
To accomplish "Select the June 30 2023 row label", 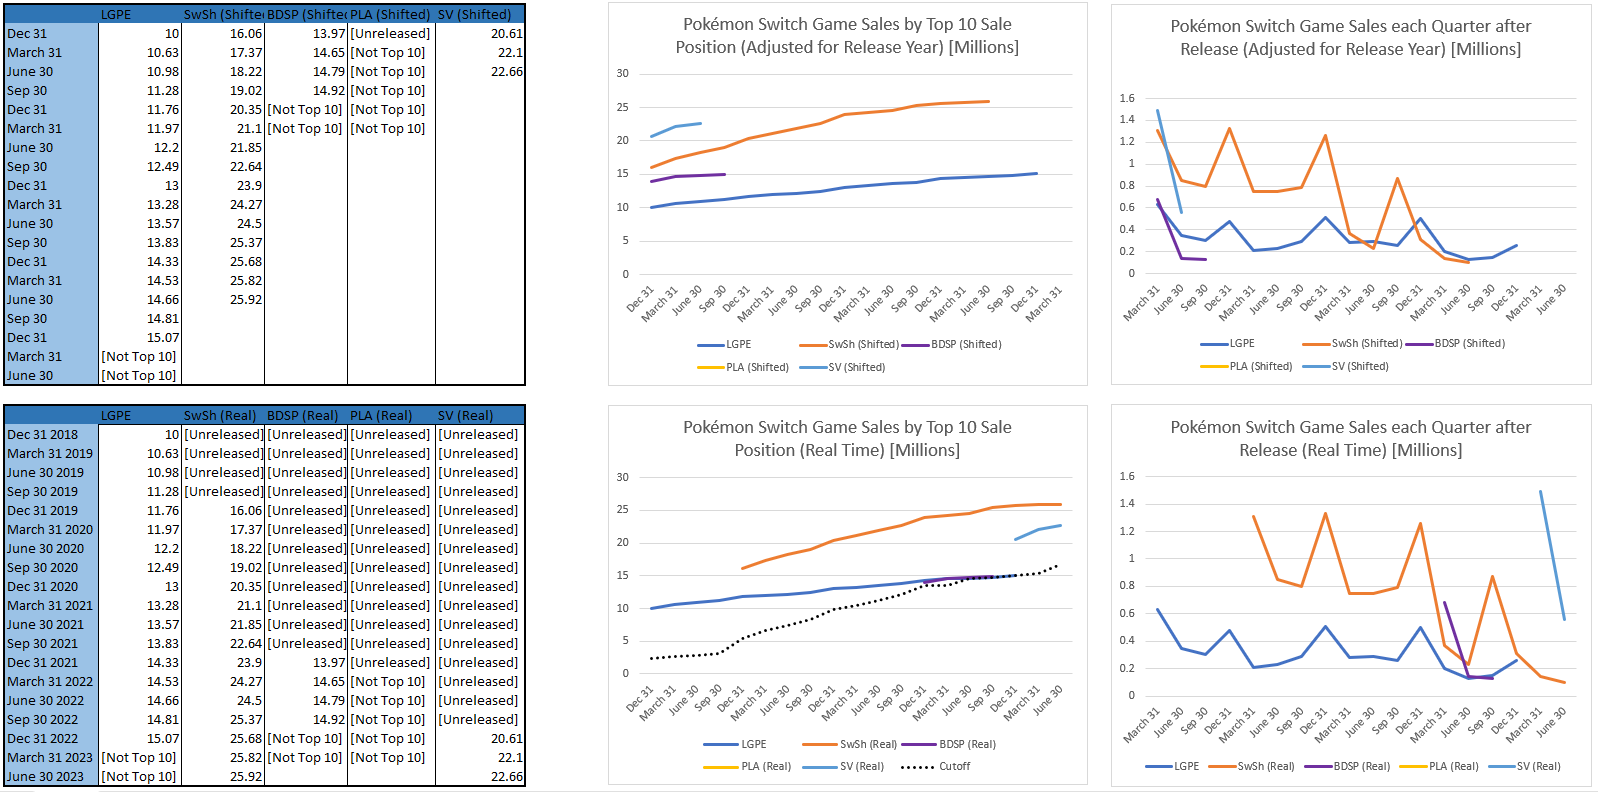I will coord(51,776).
